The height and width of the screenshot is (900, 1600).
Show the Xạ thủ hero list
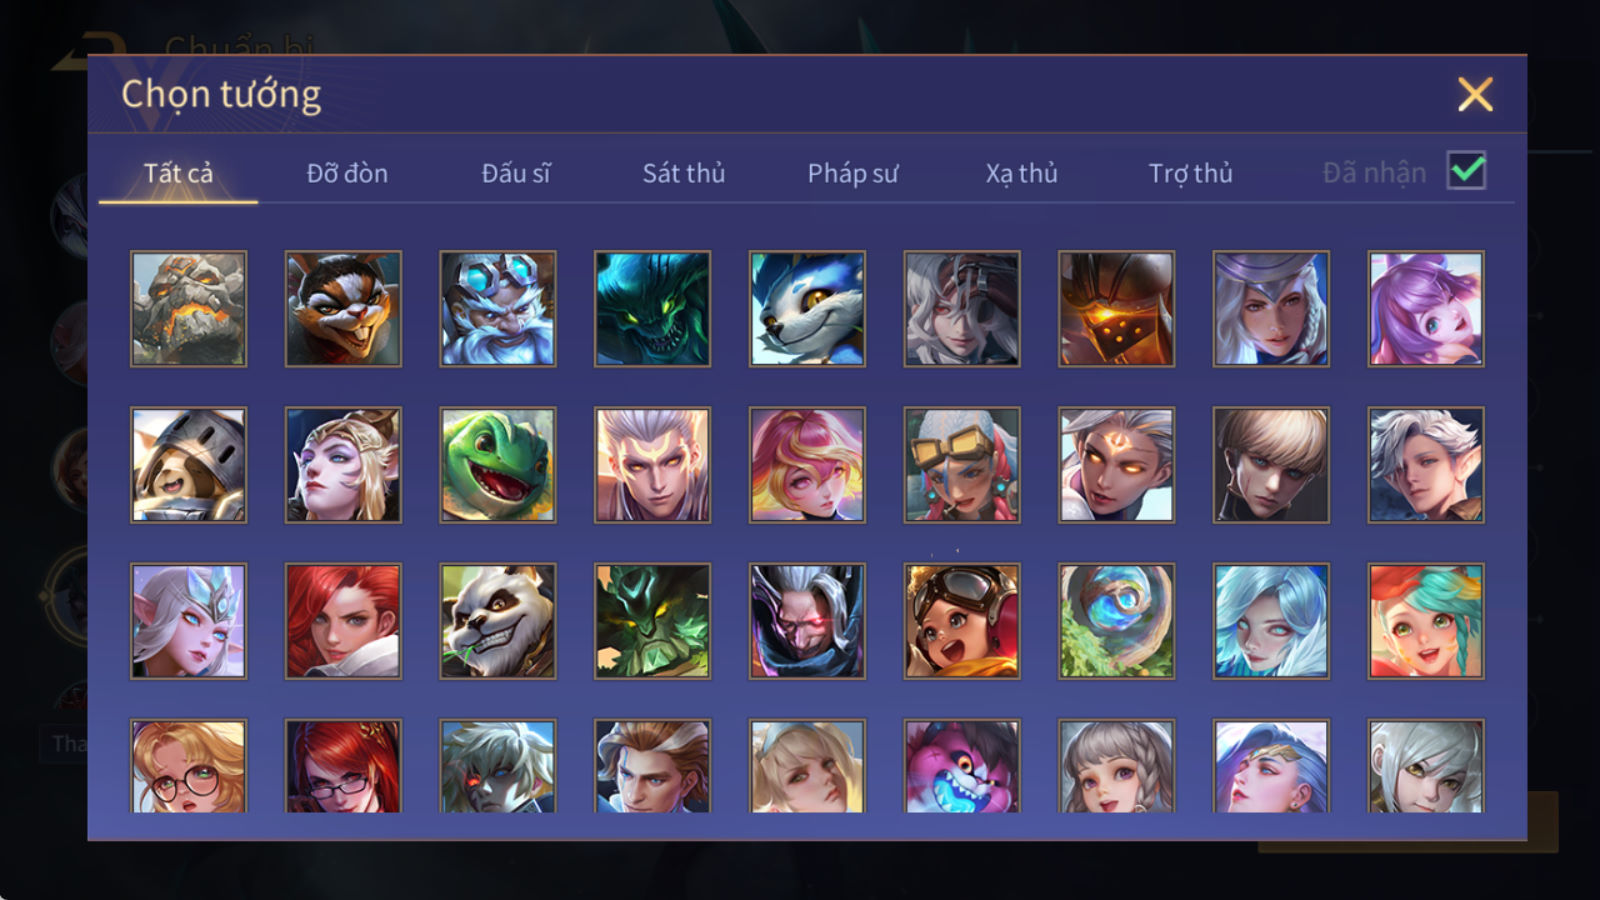tap(1021, 173)
